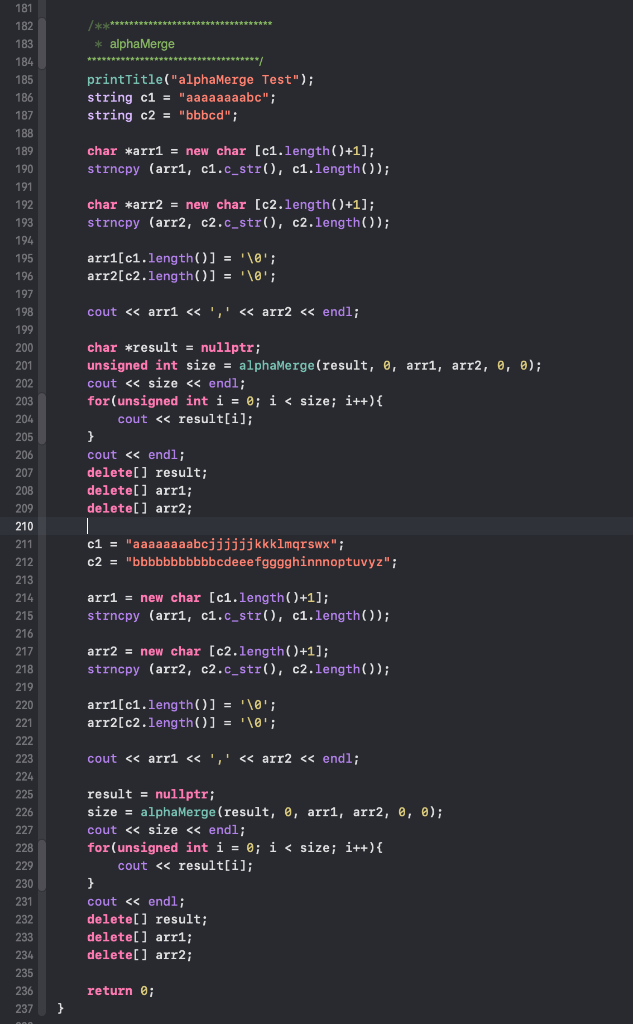
Task: Click the closing brace on line 237
Action: pos(61,1009)
